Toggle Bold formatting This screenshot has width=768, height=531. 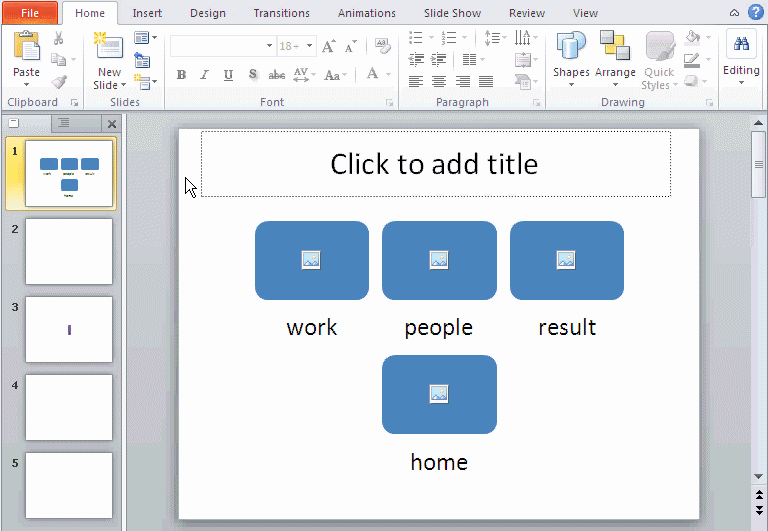pos(181,75)
